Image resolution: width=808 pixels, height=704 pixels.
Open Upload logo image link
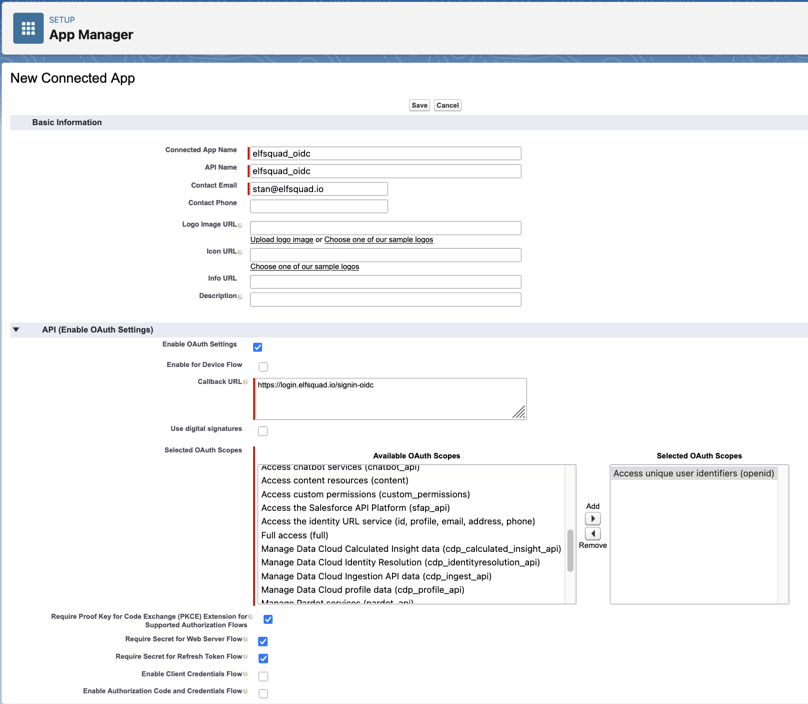[x=282, y=240]
